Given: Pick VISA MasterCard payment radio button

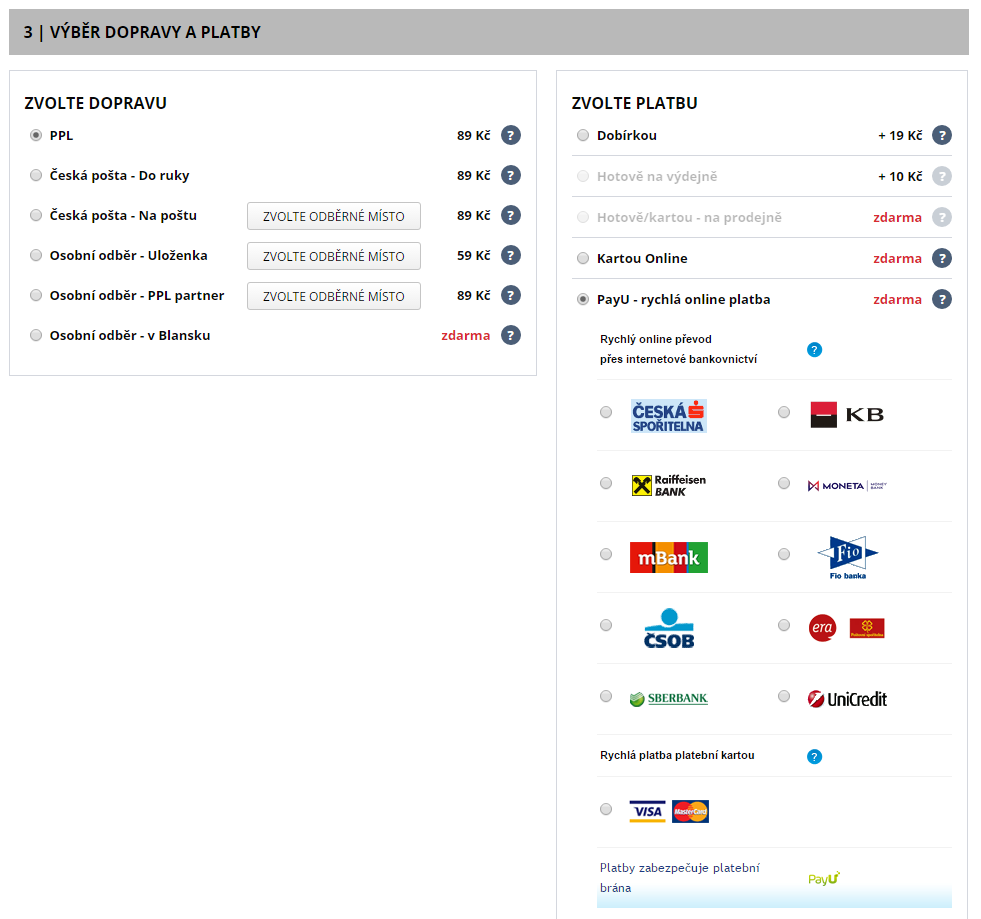Looking at the screenshot, I should 606,809.
